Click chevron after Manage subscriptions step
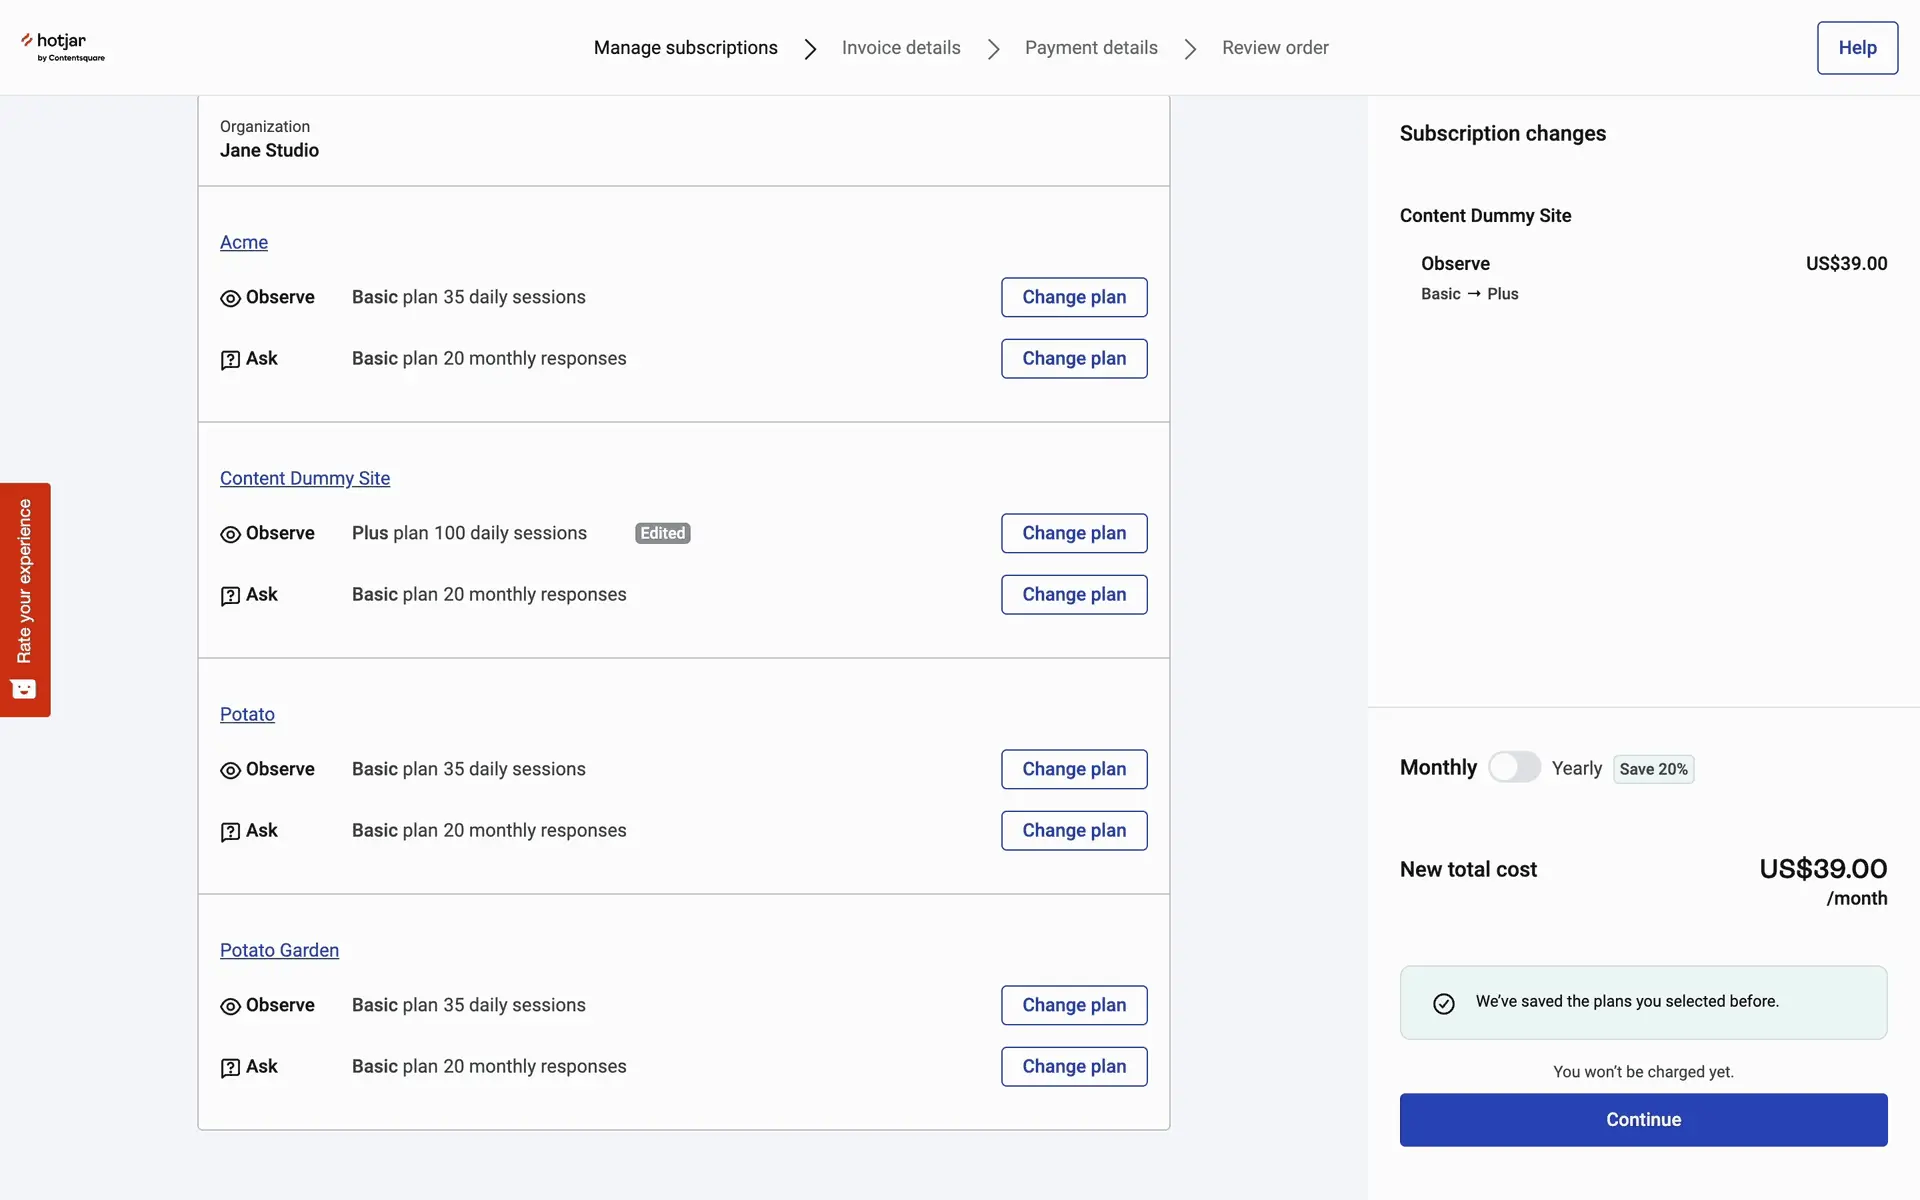The height and width of the screenshot is (1200, 1920). 810,49
